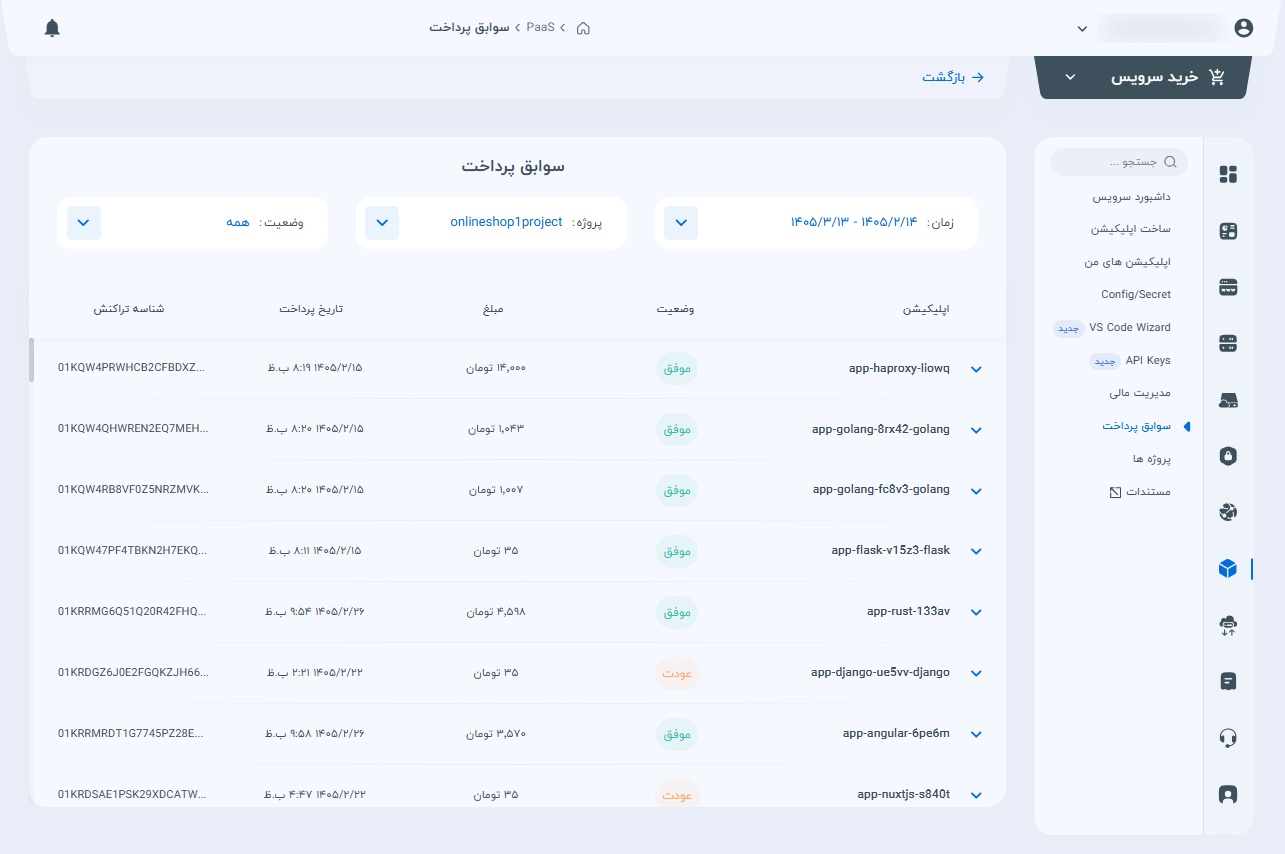Open the storage drive icon in the rail
Viewport: 1285px width, 854px height.
click(1229, 400)
